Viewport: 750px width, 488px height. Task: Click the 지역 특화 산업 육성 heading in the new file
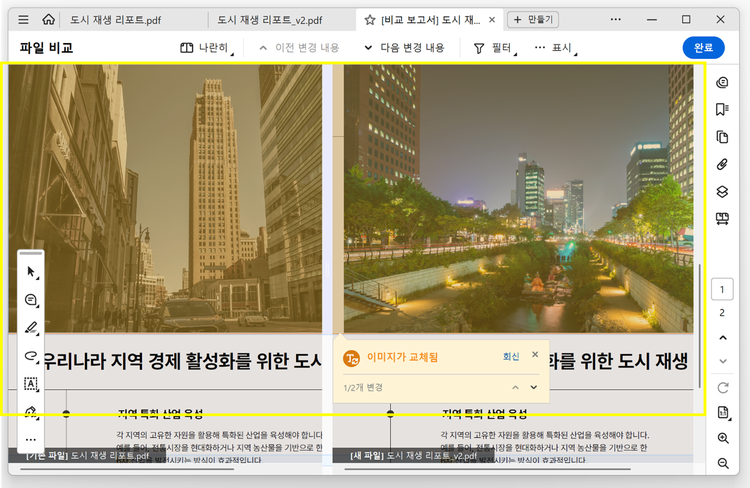(485, 414)
